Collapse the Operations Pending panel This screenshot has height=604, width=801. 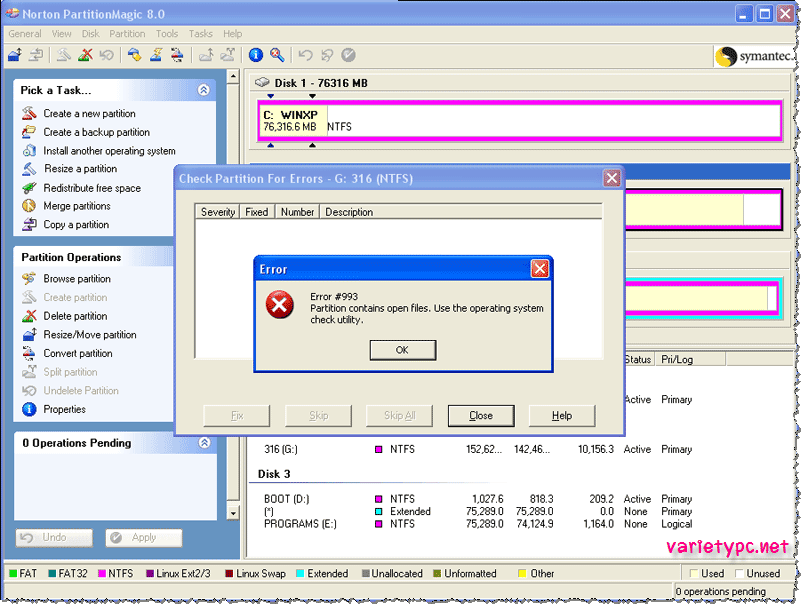[x=204, y=443]
